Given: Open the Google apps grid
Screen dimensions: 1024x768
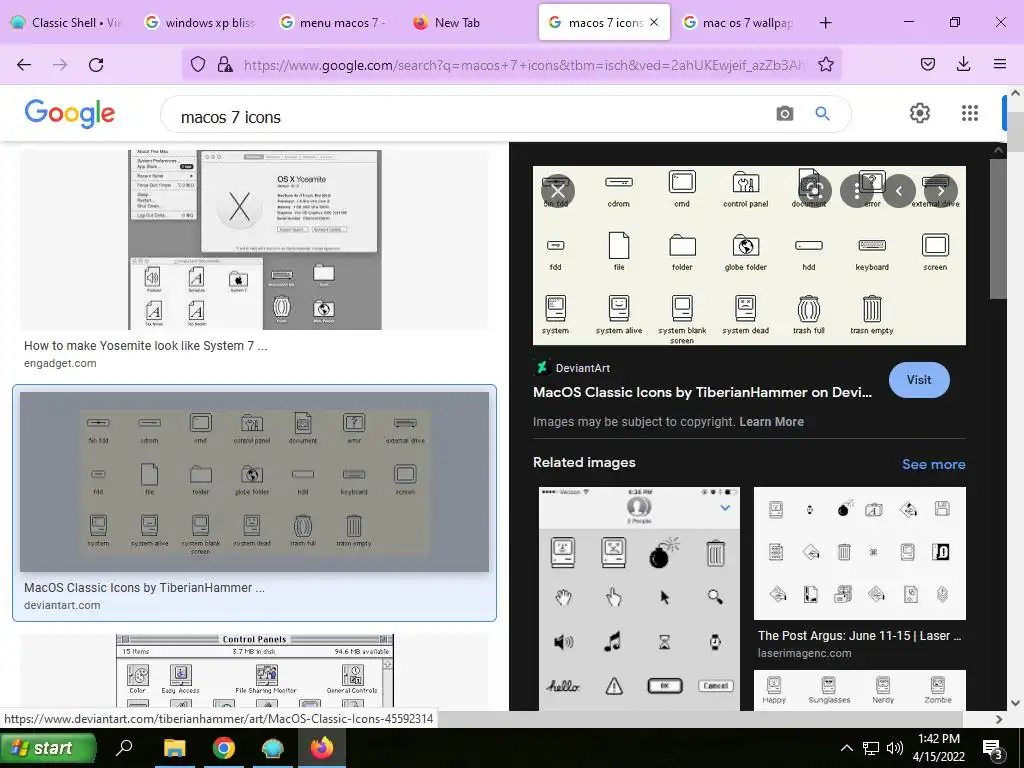Looking at the screenshot, I should tap(970, 113).
